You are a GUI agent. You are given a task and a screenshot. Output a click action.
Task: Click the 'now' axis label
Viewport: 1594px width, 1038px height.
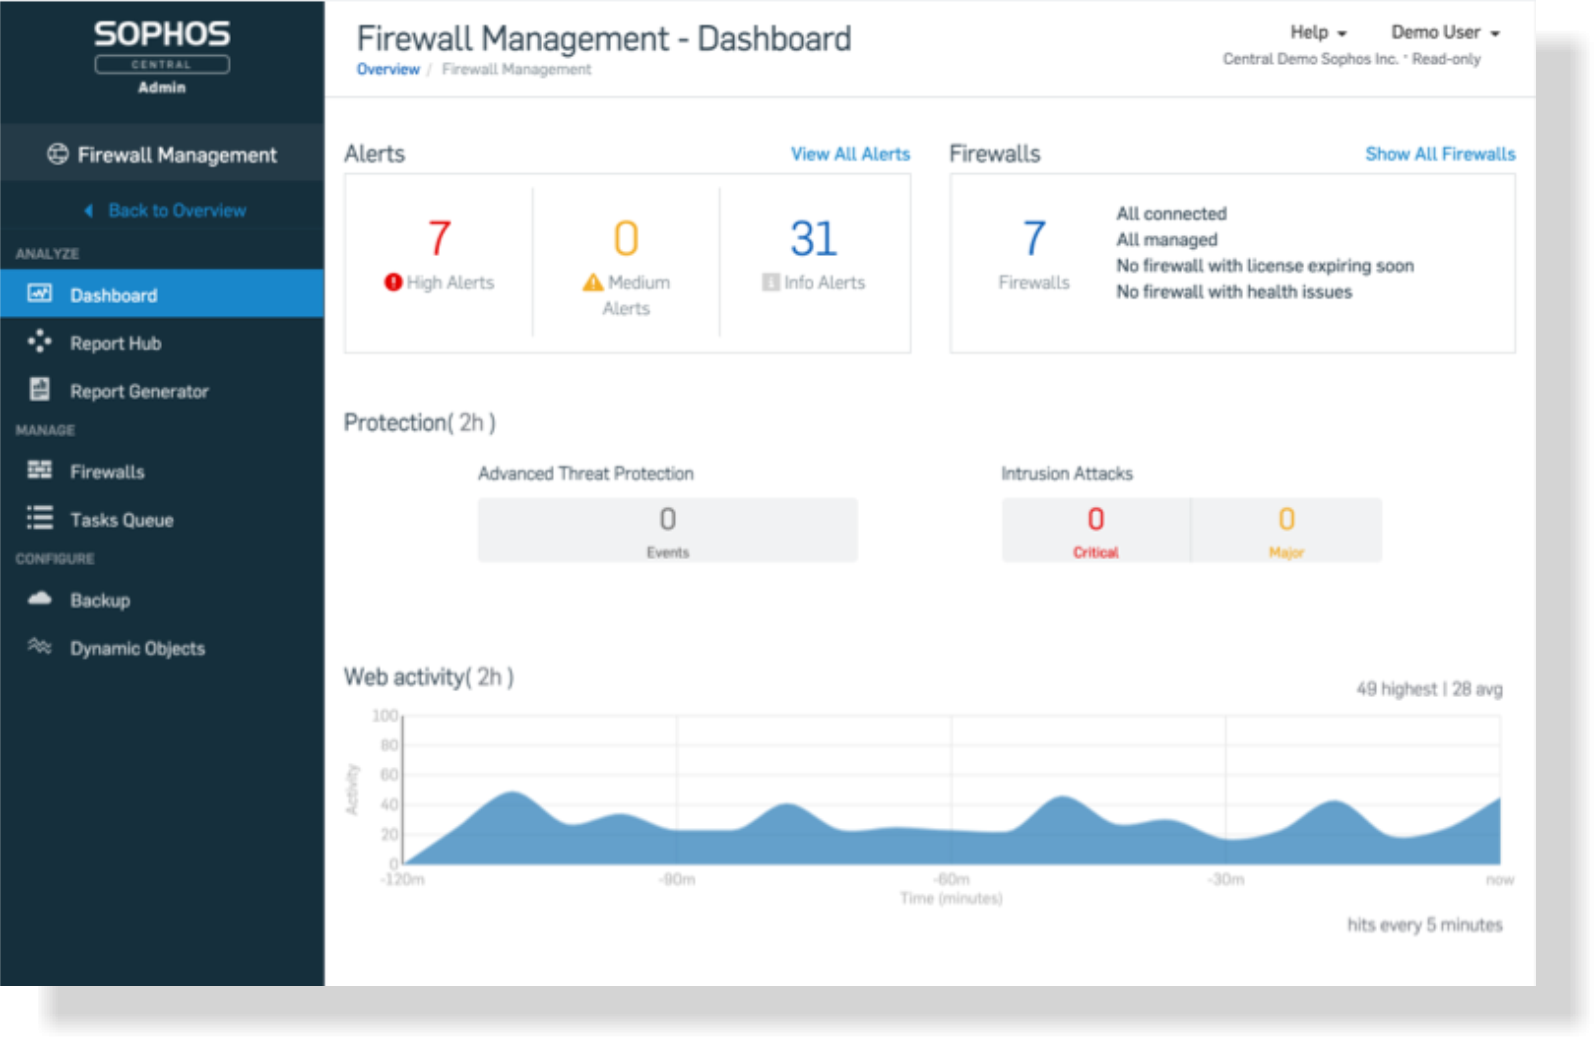[x=1500, y=880]
